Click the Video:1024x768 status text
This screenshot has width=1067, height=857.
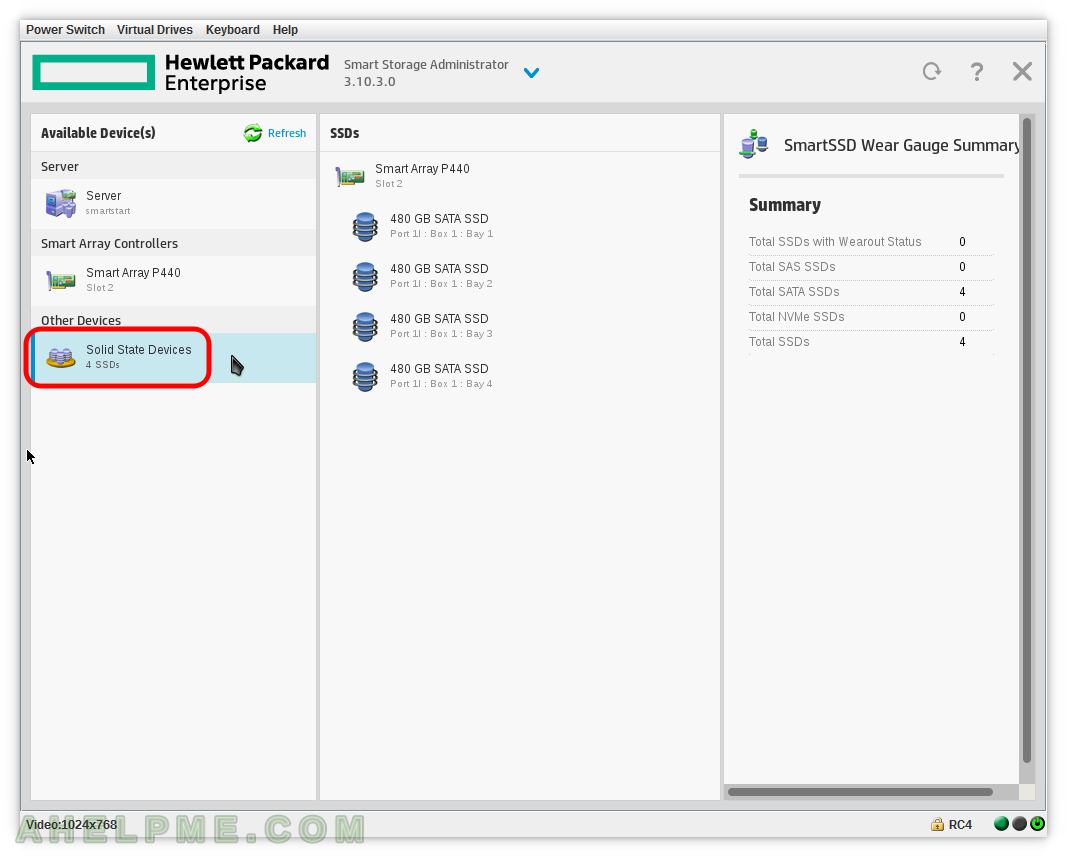tap(71, 825)
